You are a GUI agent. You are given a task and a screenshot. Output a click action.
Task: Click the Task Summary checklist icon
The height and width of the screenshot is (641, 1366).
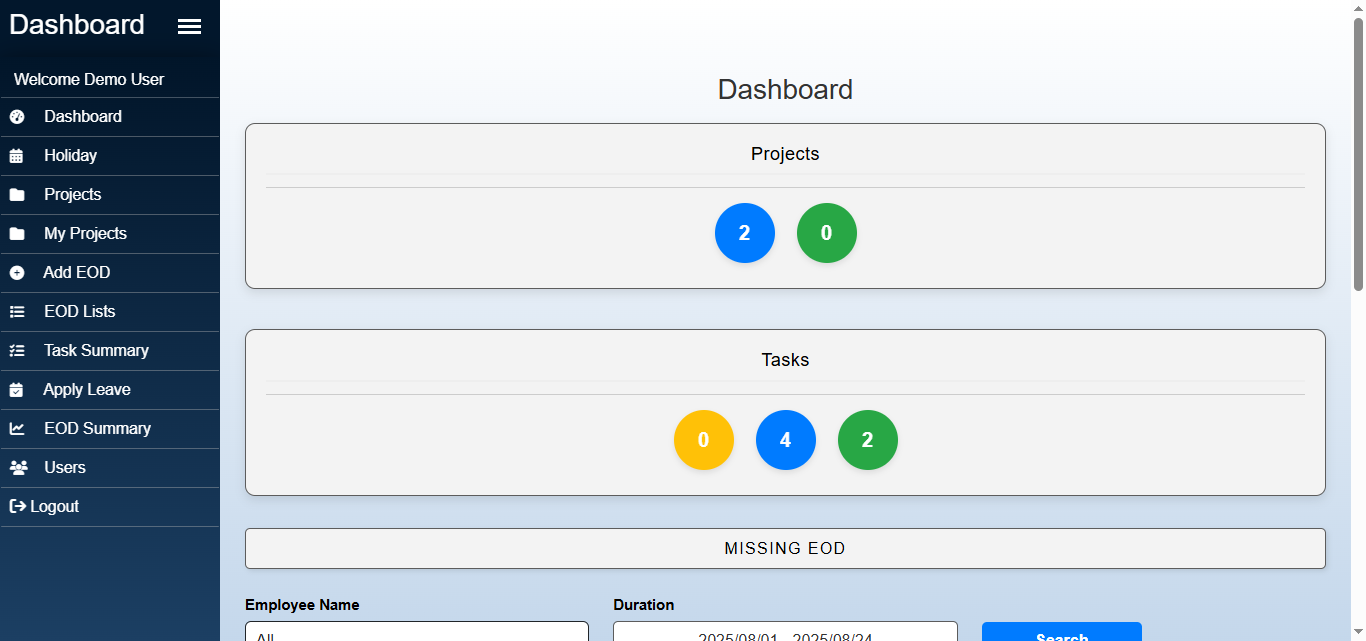(x=17, y=351)
